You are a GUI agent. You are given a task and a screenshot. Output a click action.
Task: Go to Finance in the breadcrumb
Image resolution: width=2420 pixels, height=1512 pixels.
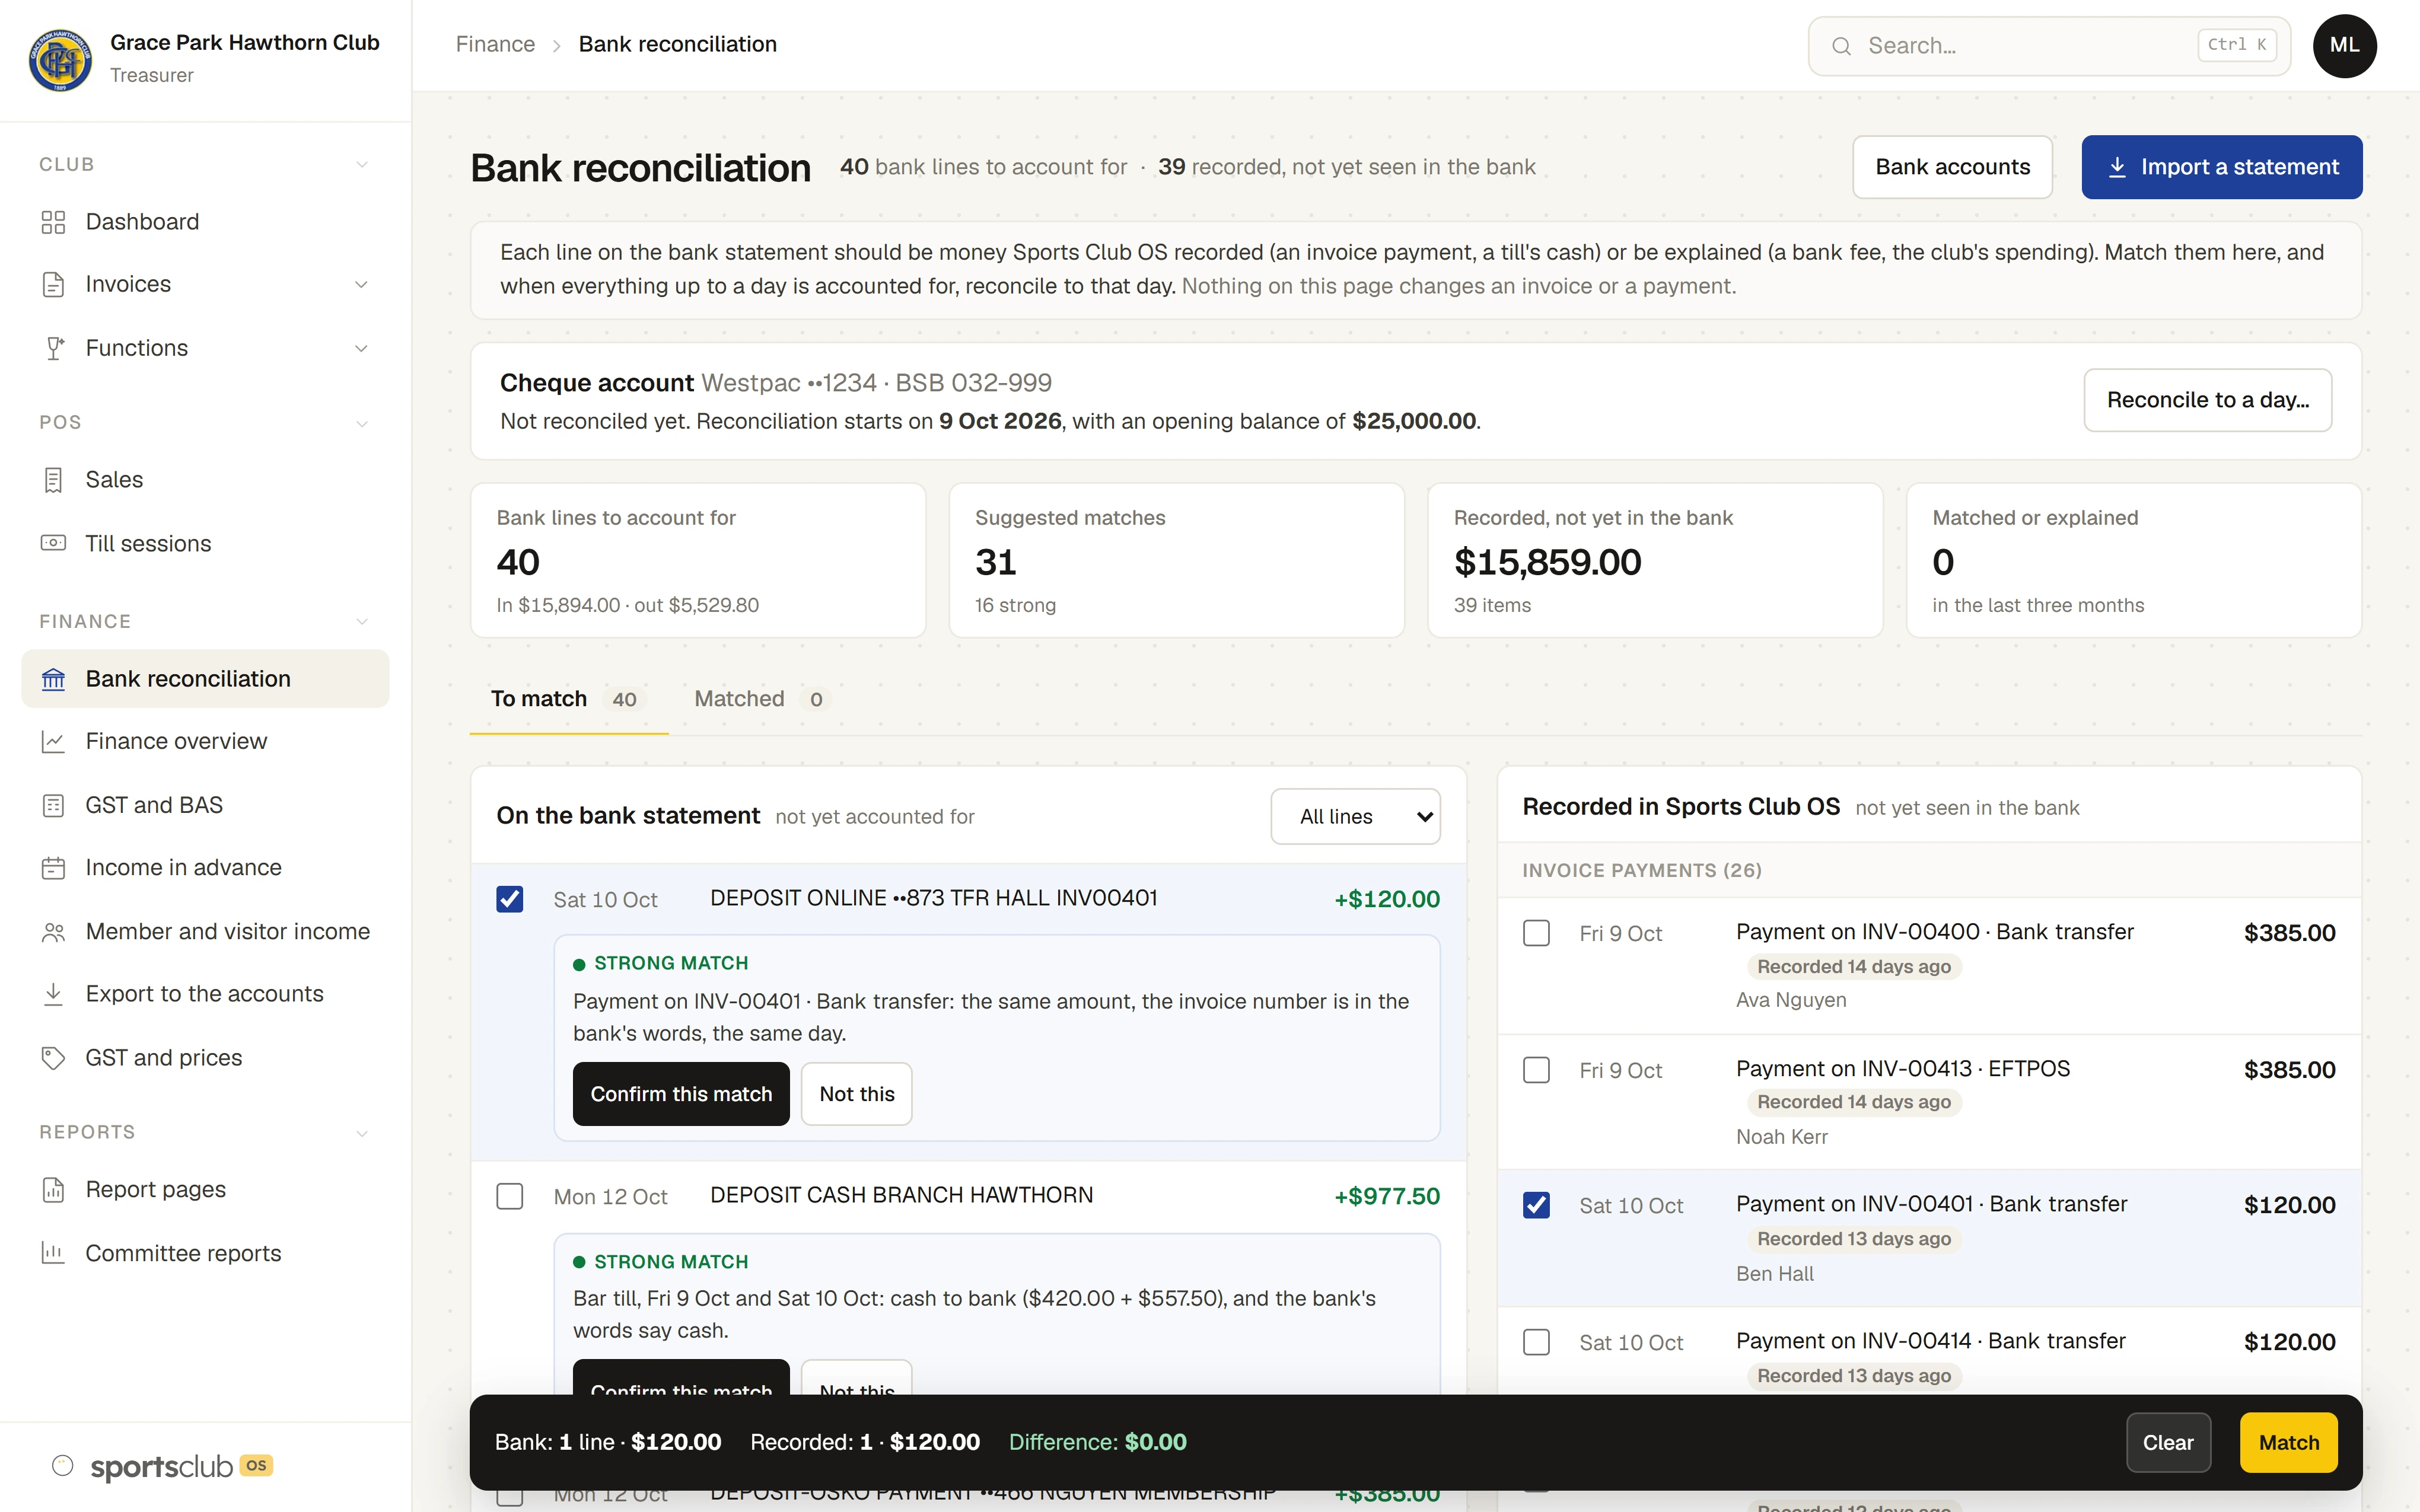pyautogui.click(x=495, y=44)
